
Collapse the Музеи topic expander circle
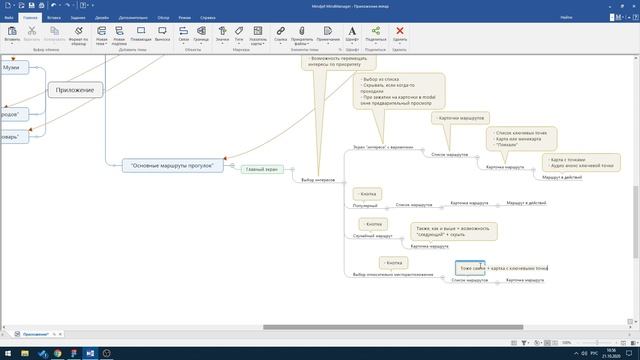click(36, 67)
